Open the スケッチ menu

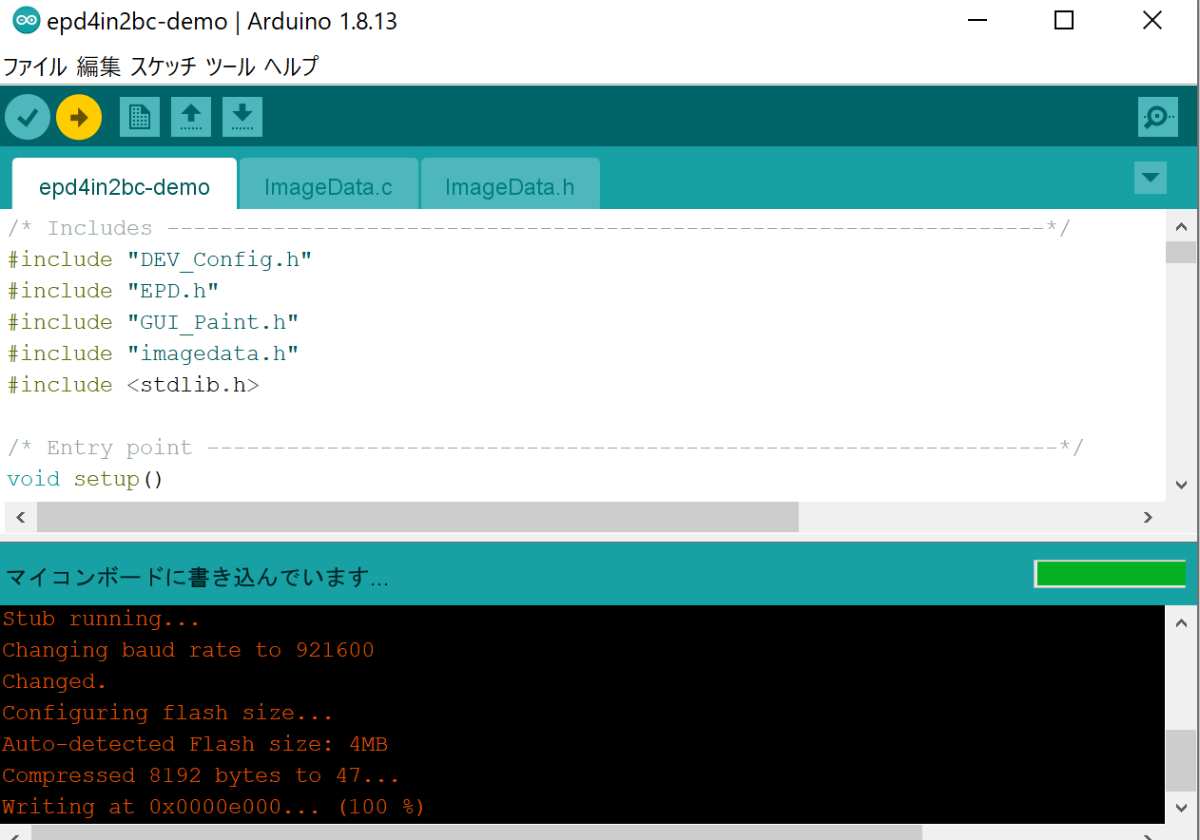coord(163,67)
